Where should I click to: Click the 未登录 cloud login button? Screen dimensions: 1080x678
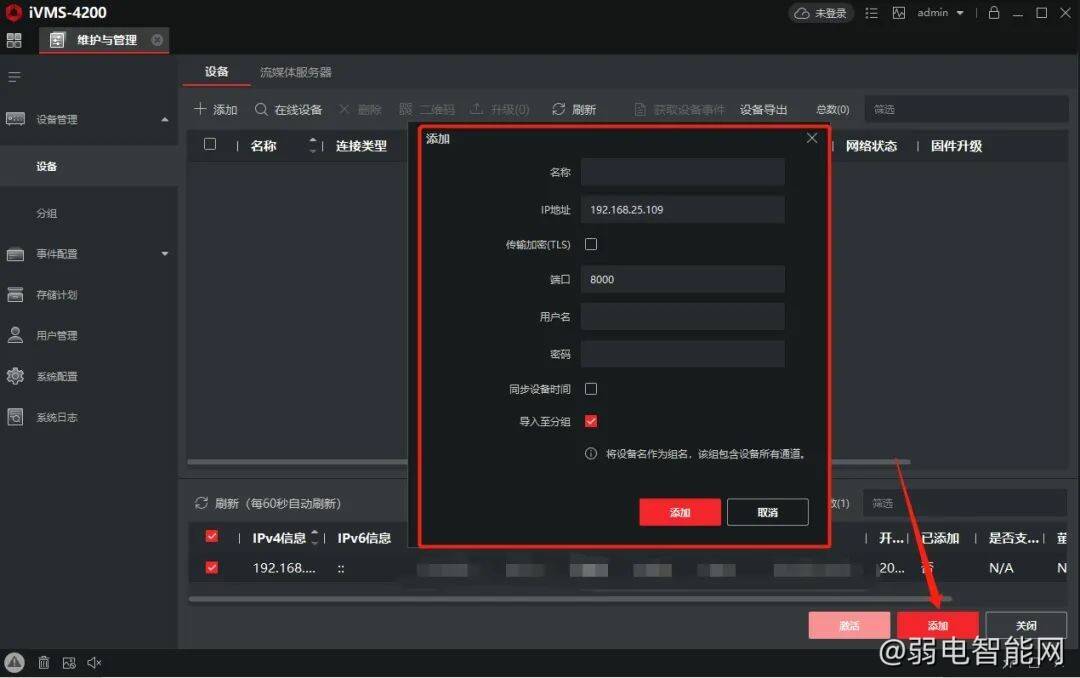(820, 13)
